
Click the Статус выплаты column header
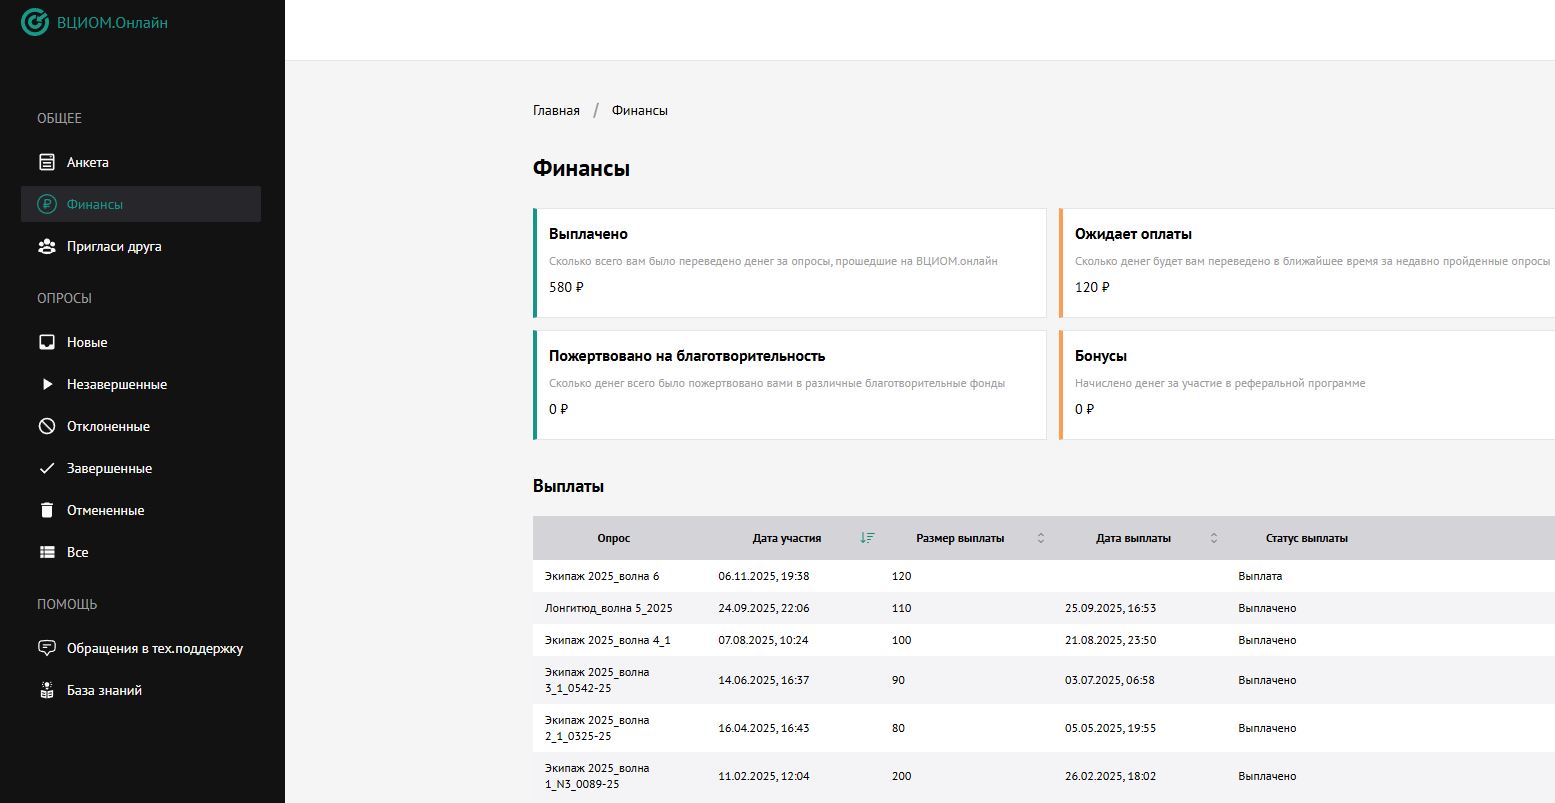pos(1307,538)
